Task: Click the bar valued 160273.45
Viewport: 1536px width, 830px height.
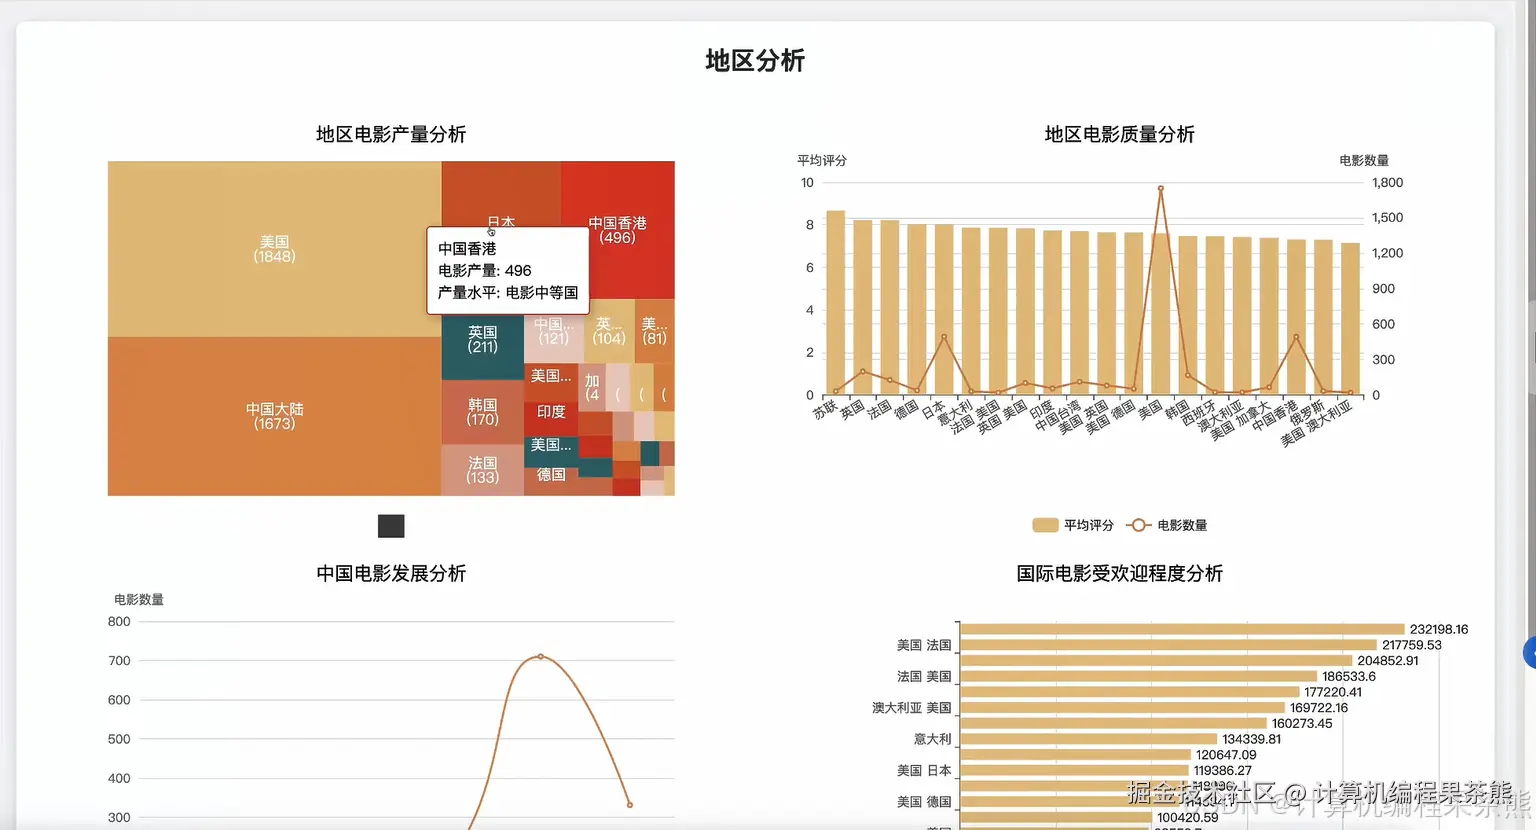Action: 1113,723
